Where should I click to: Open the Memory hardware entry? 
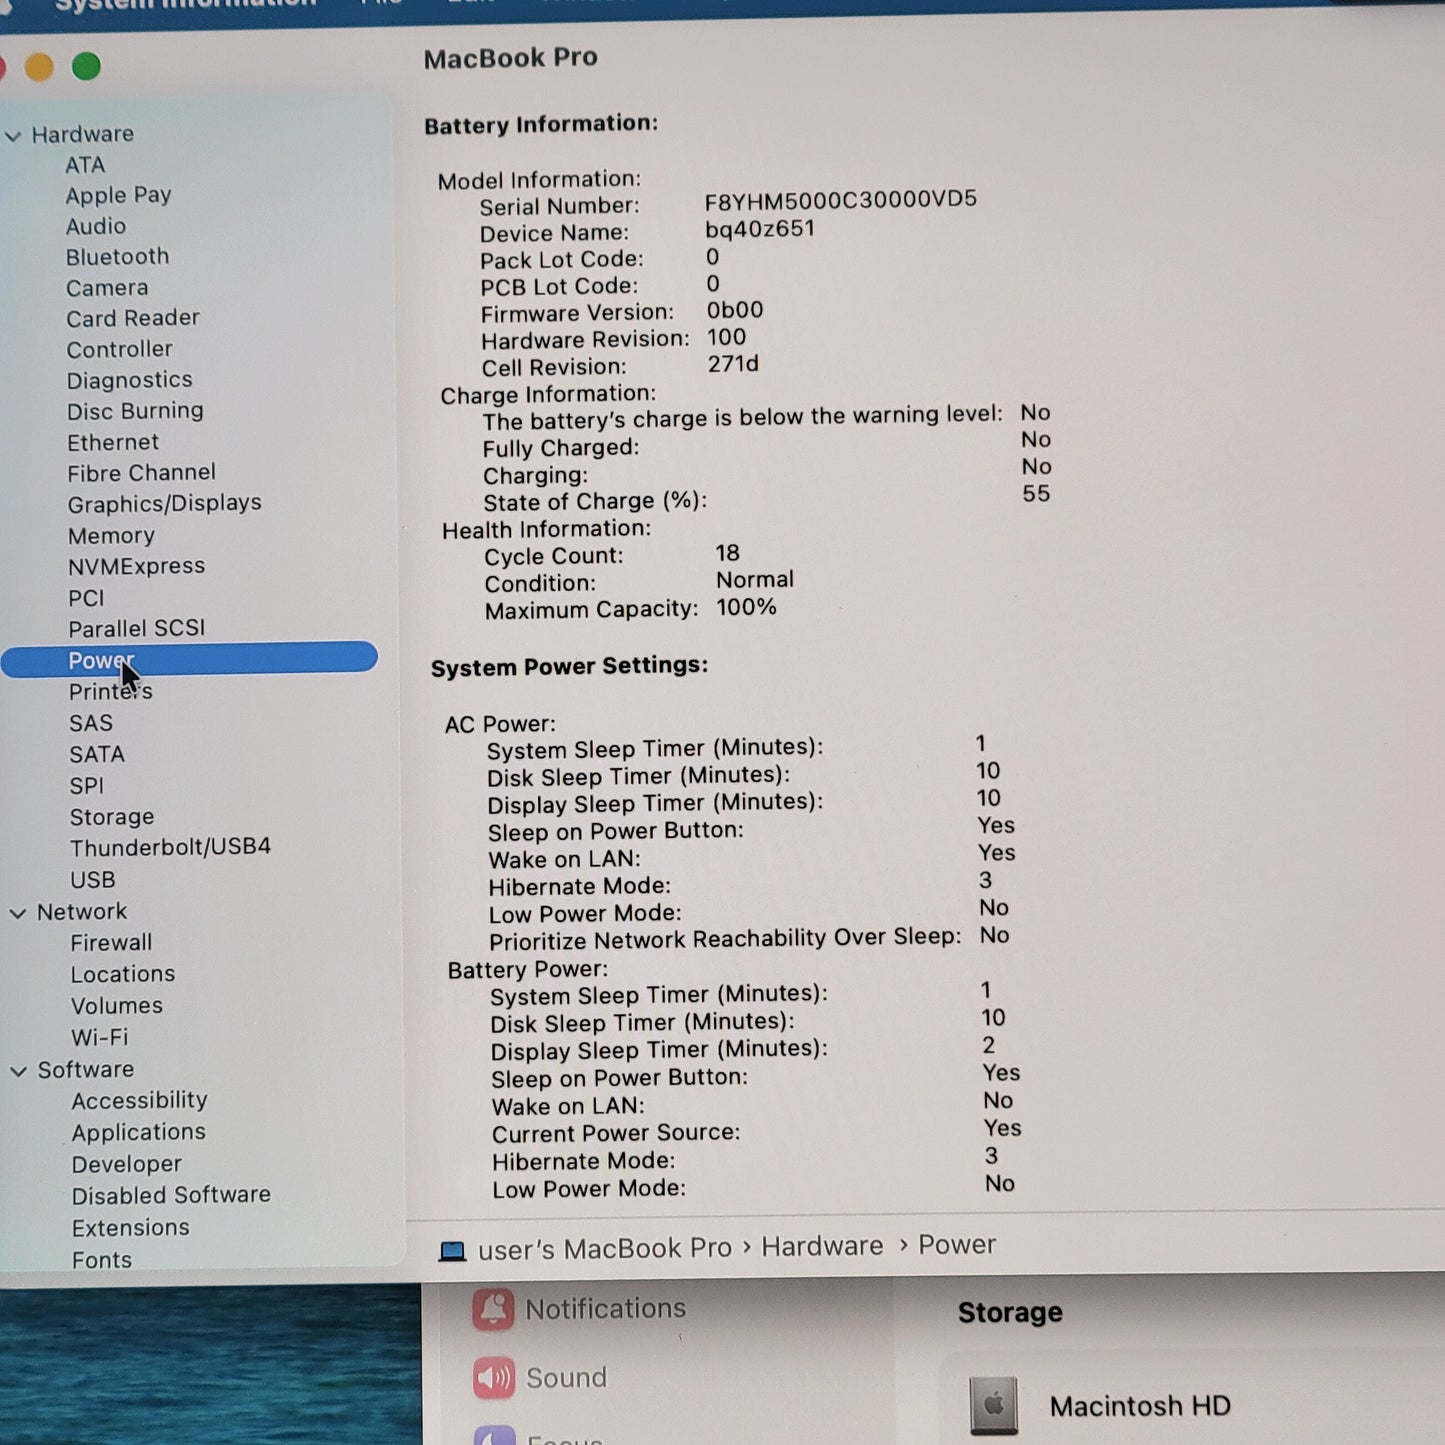pos(111,536)
